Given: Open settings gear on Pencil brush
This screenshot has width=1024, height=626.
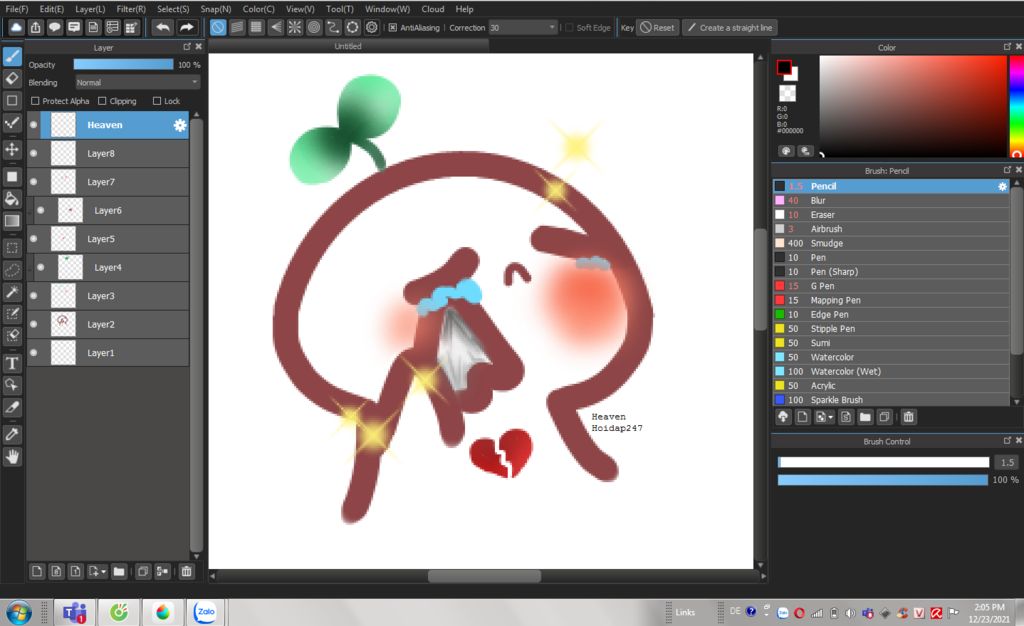Looking at the screenshot, I should click(1002, 186).
